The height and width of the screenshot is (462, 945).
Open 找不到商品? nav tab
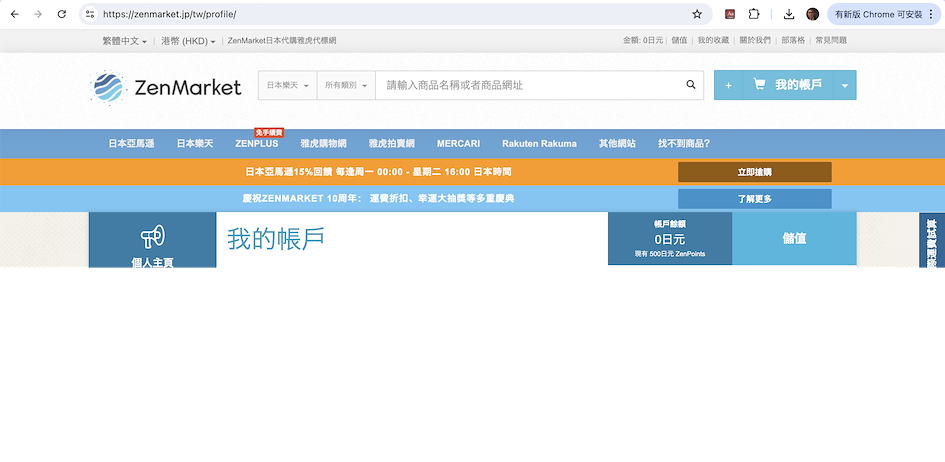click(684, 144)
